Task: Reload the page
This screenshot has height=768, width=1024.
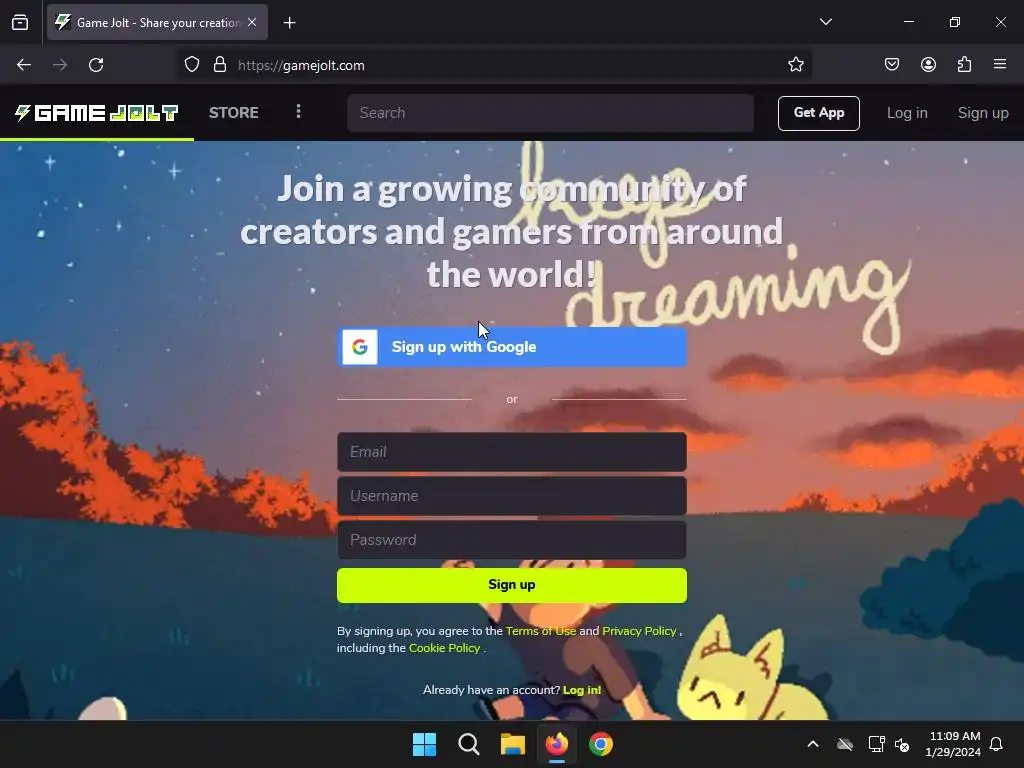Action: (x=96, y=65)
